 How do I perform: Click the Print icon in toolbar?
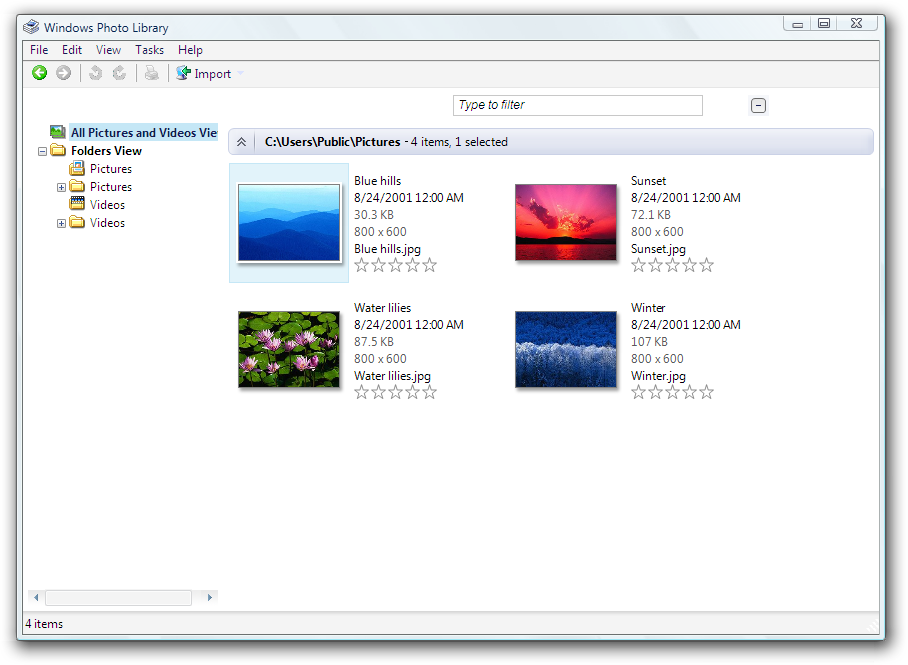click(151, 73)
